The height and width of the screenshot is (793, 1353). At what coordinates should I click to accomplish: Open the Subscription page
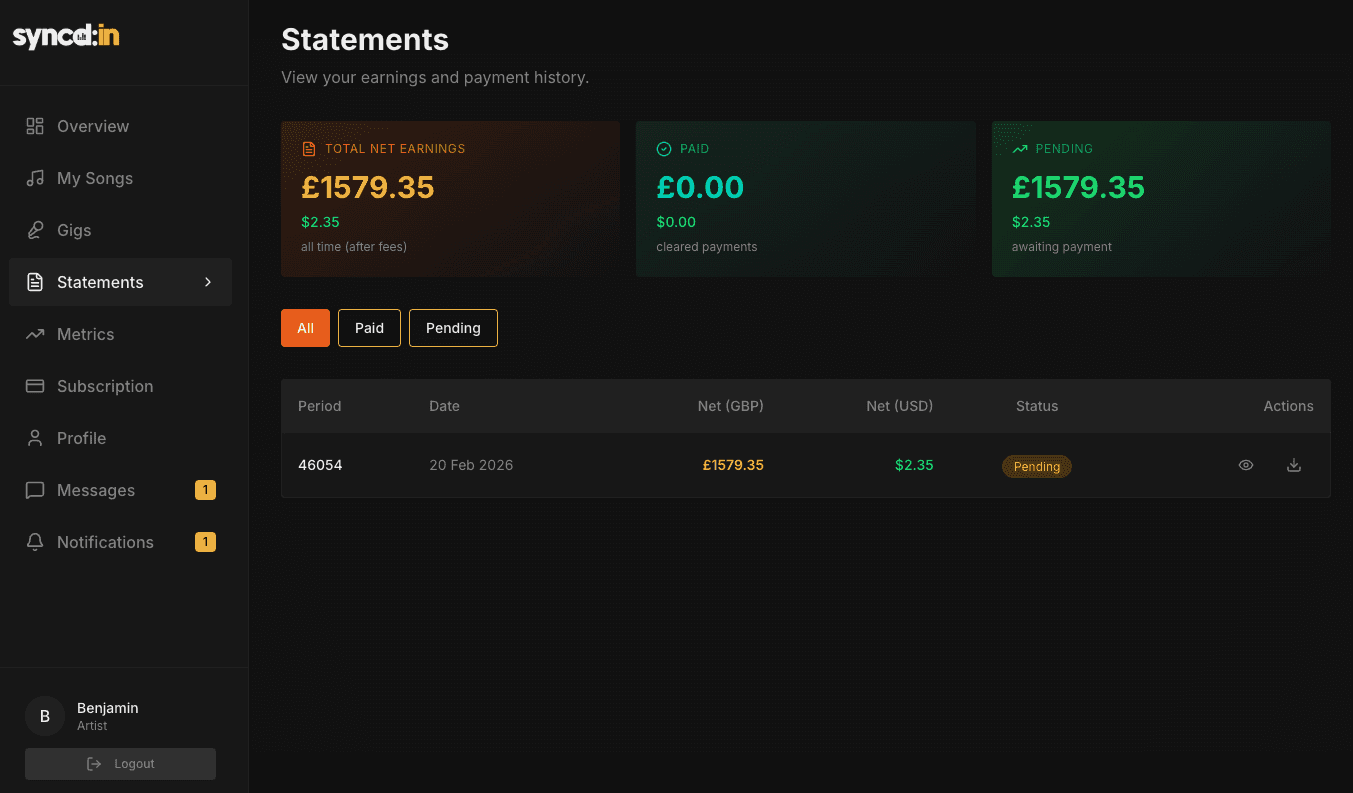click(x=120, y=386)
